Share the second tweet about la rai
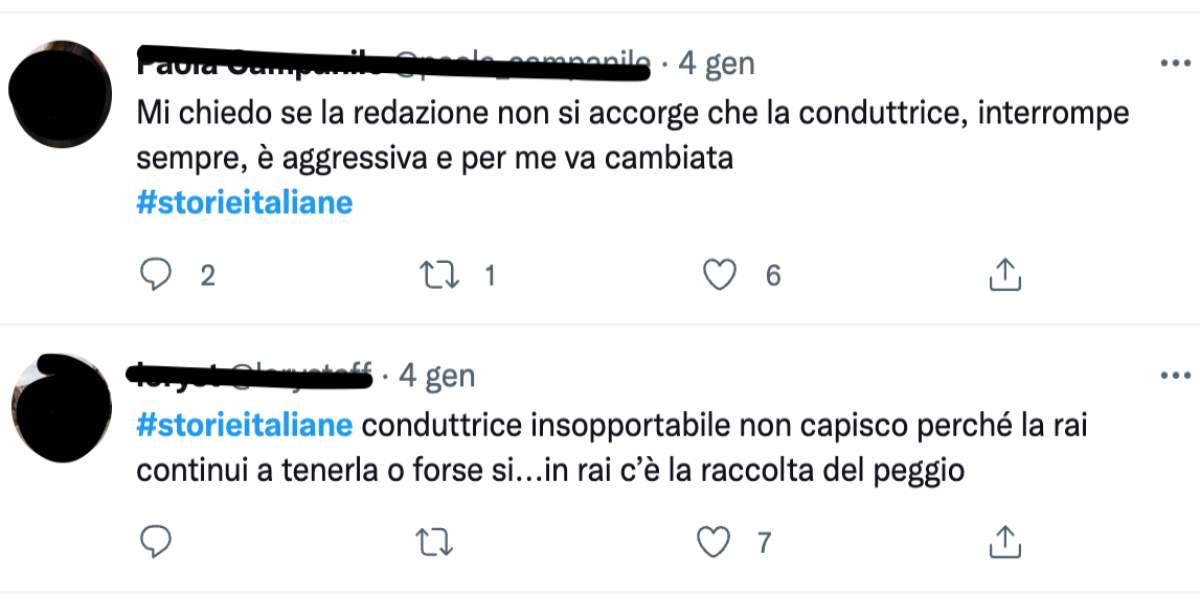Image resolution: width=1200 pixels, height=600 pixels. [x=1004, y=542]
